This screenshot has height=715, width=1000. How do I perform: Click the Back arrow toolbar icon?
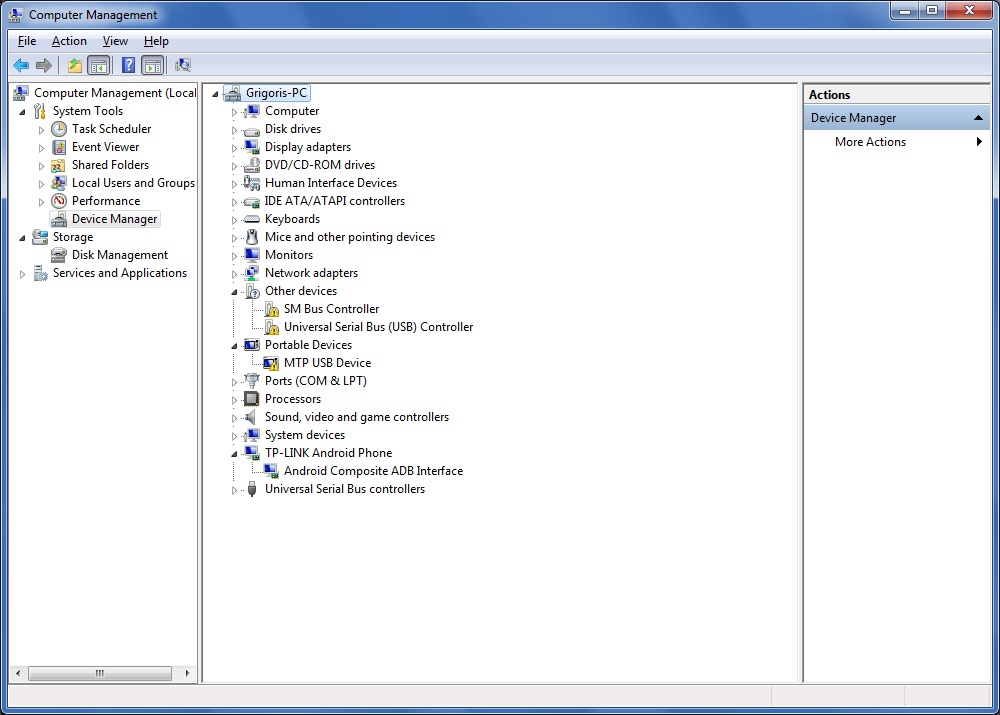21,66
